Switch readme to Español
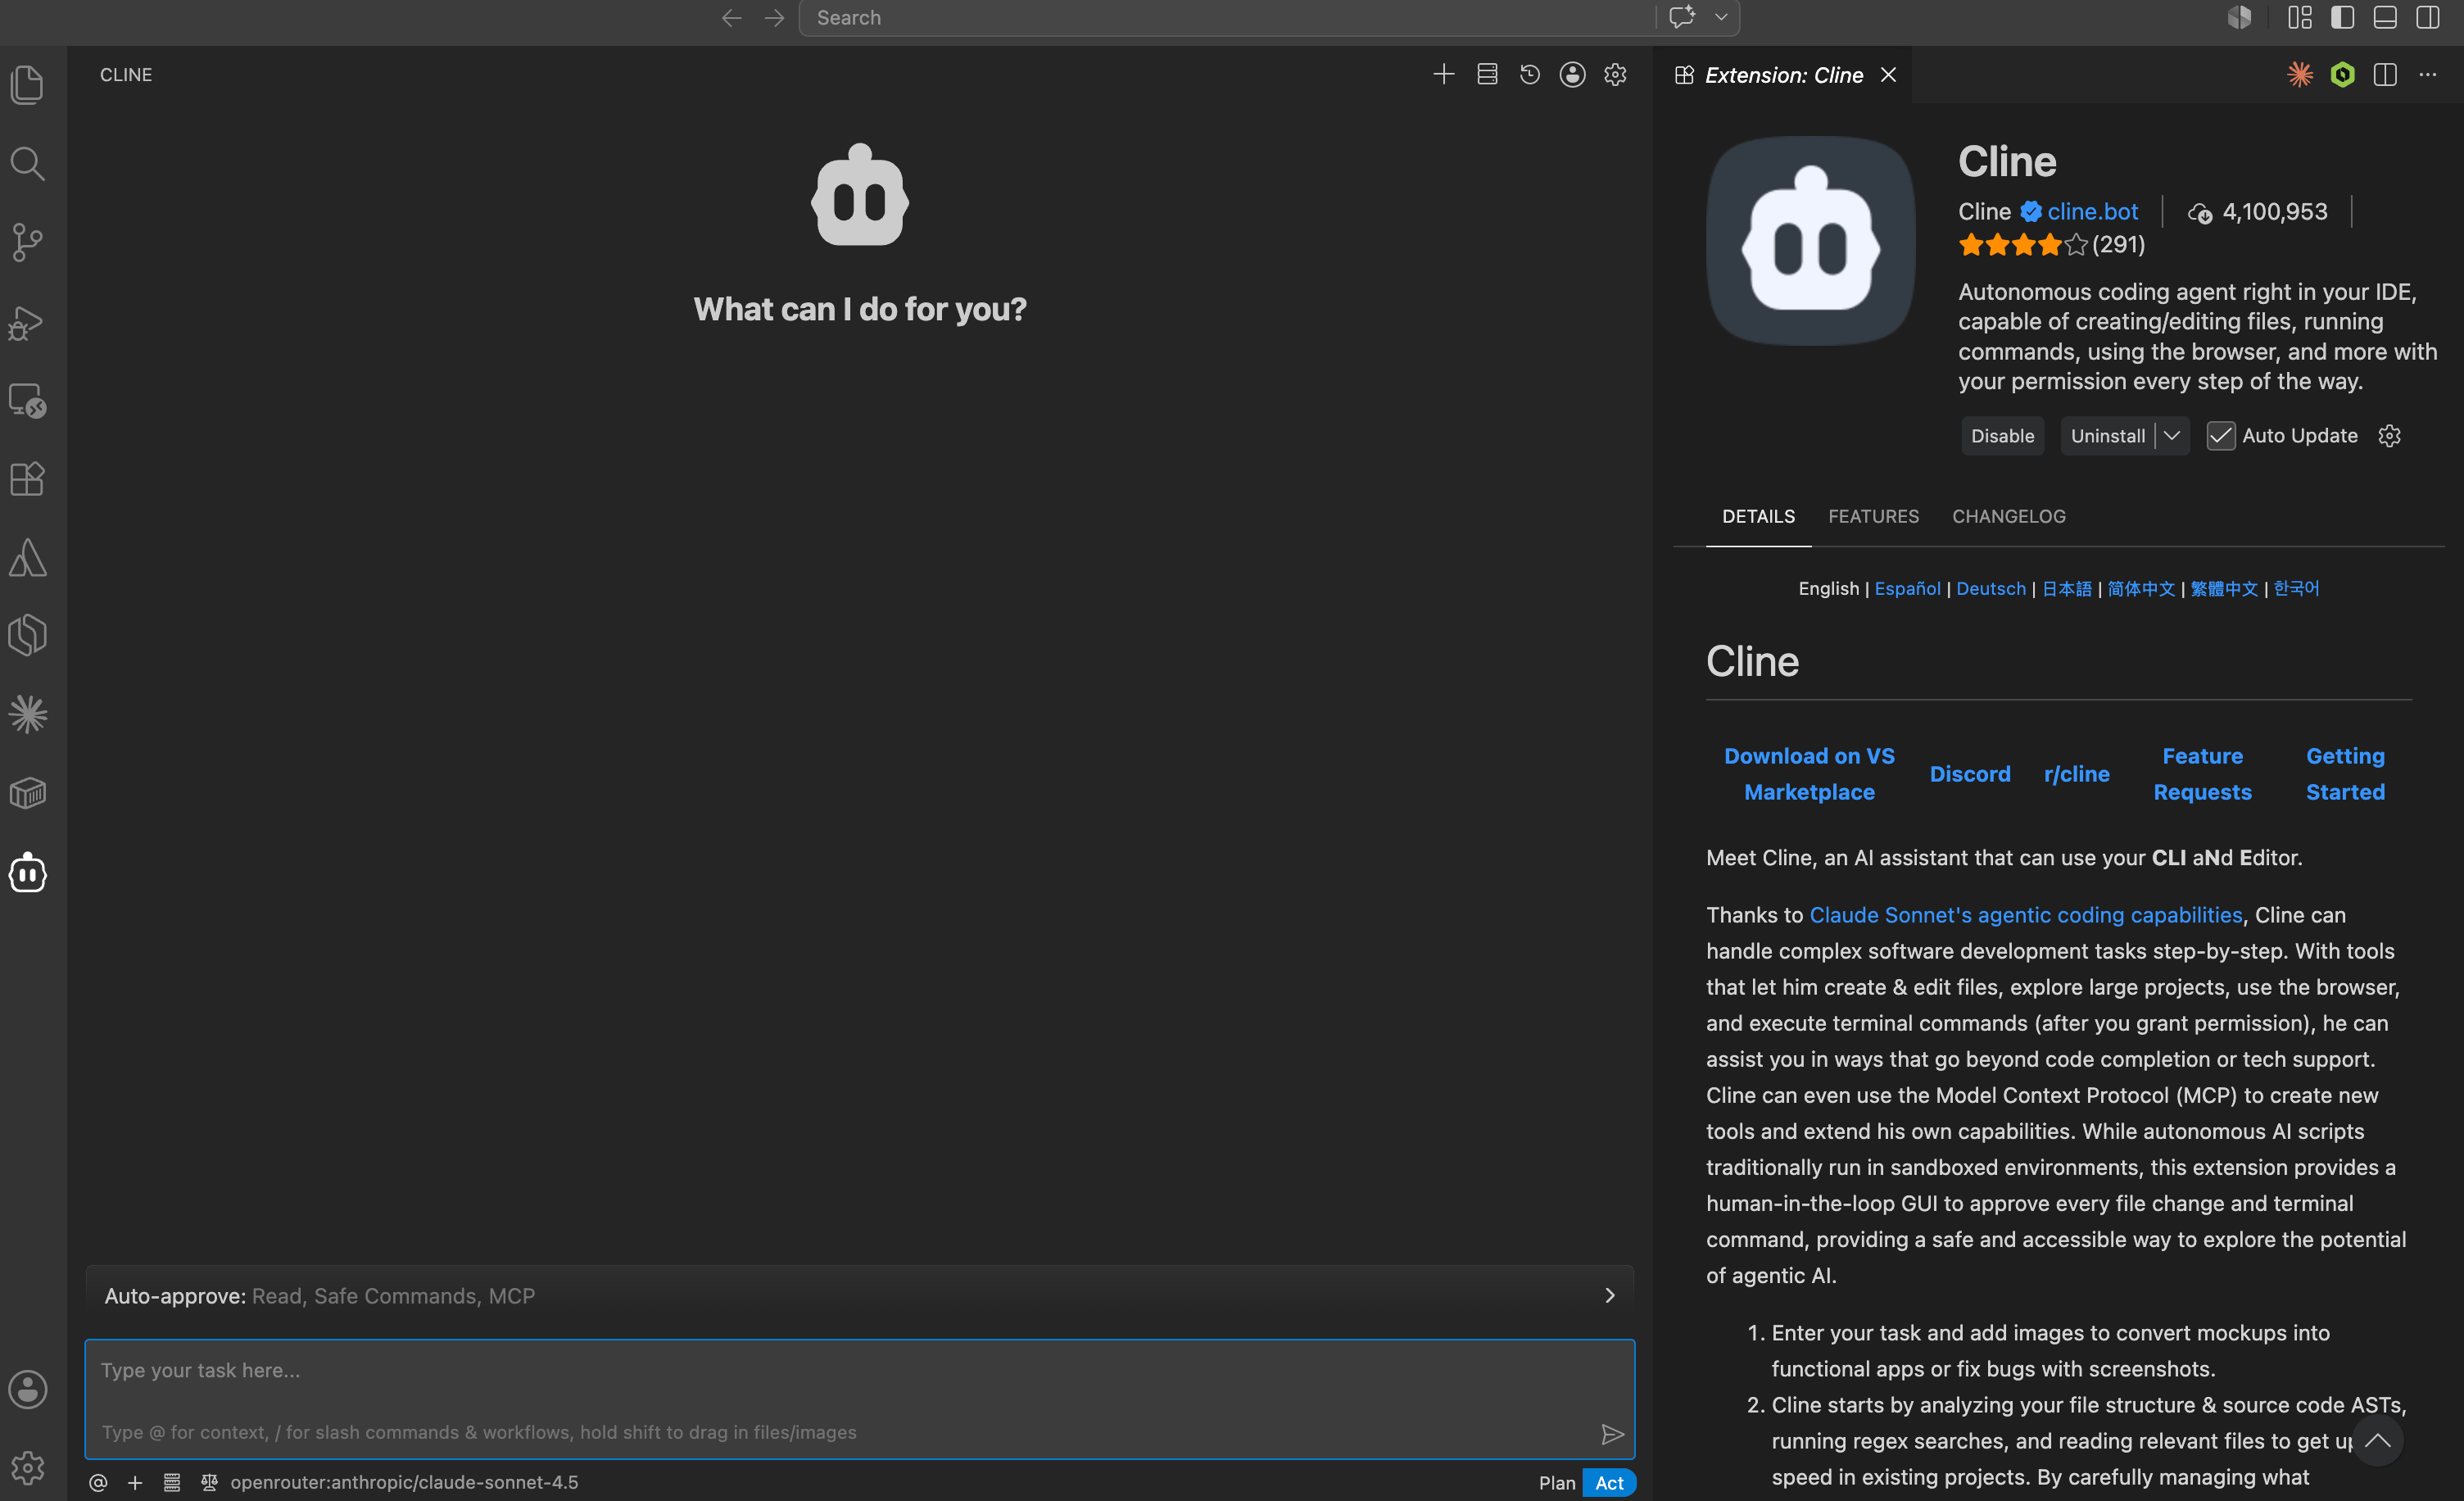The image size is (2464, 1501). coord(1906,589)
